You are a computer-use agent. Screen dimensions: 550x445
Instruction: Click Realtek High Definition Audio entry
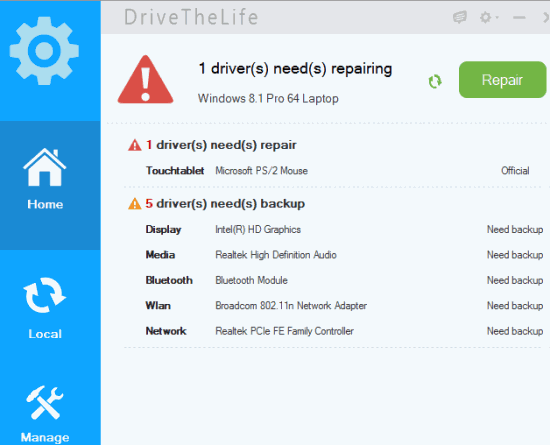click(x=276, y=255)
